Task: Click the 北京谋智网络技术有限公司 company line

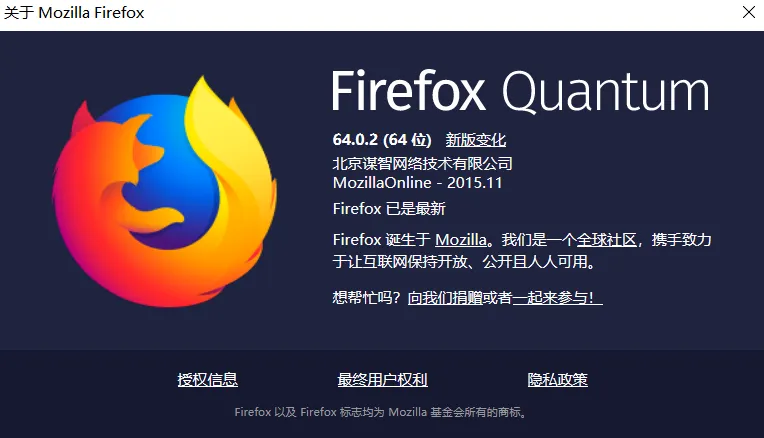Action: [422, 163]
